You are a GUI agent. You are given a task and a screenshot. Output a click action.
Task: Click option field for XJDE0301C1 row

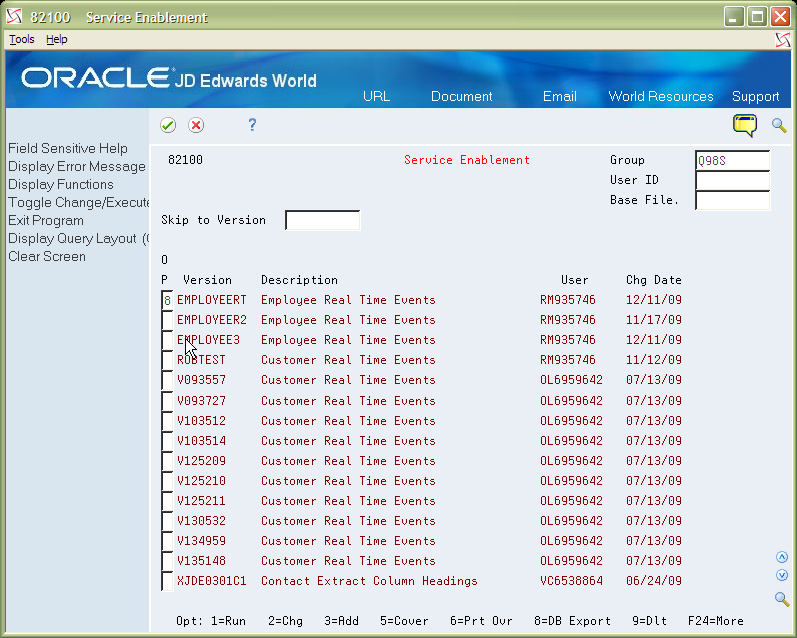[167, 581]
